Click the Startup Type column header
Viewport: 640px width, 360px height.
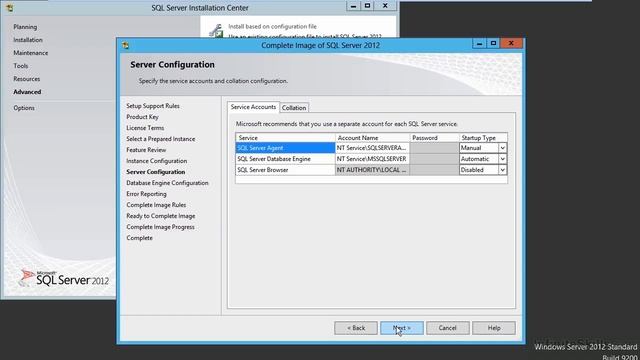click(483, 138)
